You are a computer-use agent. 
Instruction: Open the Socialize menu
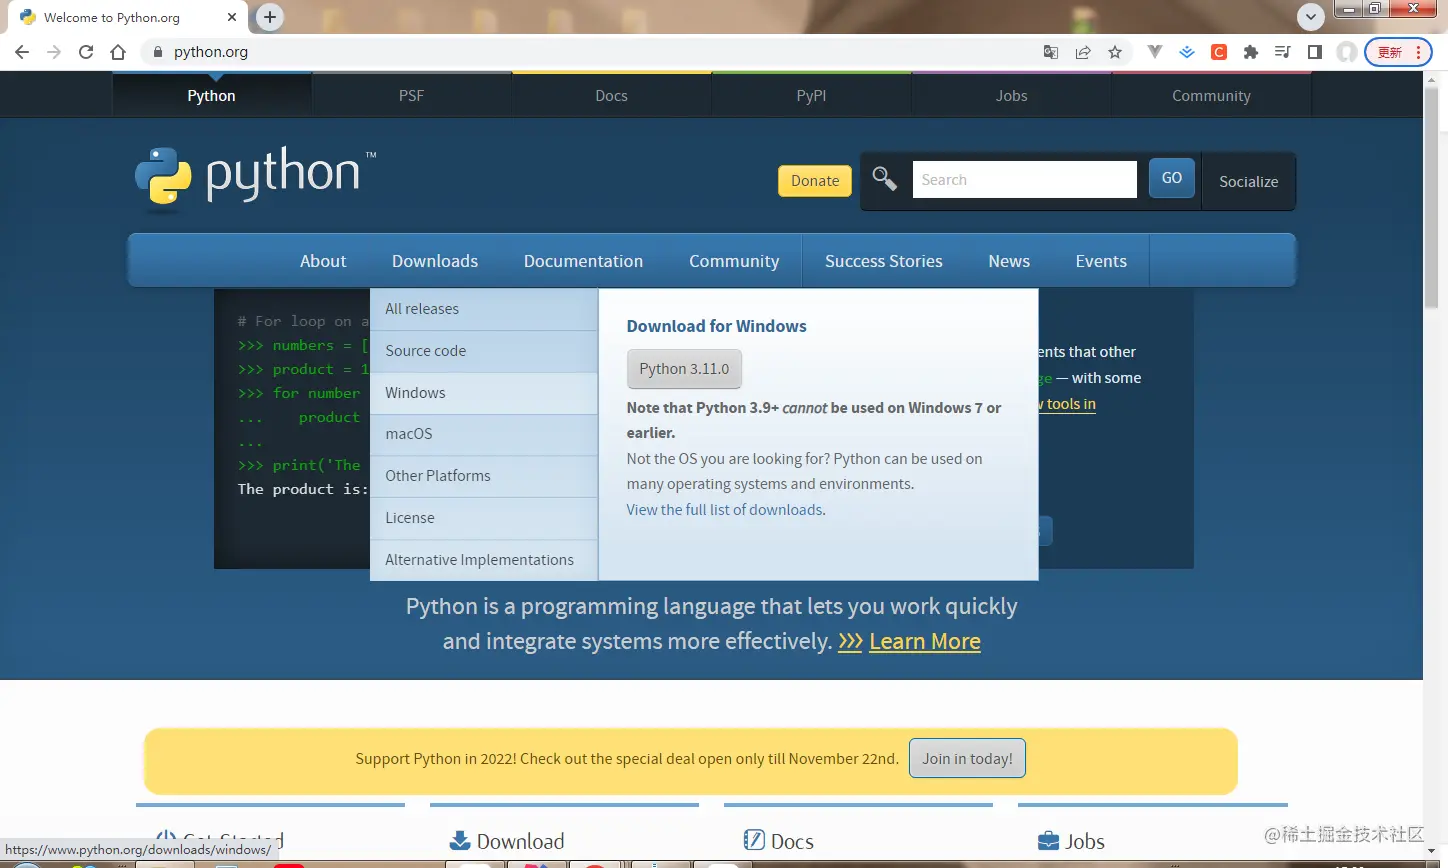click(x=1248, y=181)
